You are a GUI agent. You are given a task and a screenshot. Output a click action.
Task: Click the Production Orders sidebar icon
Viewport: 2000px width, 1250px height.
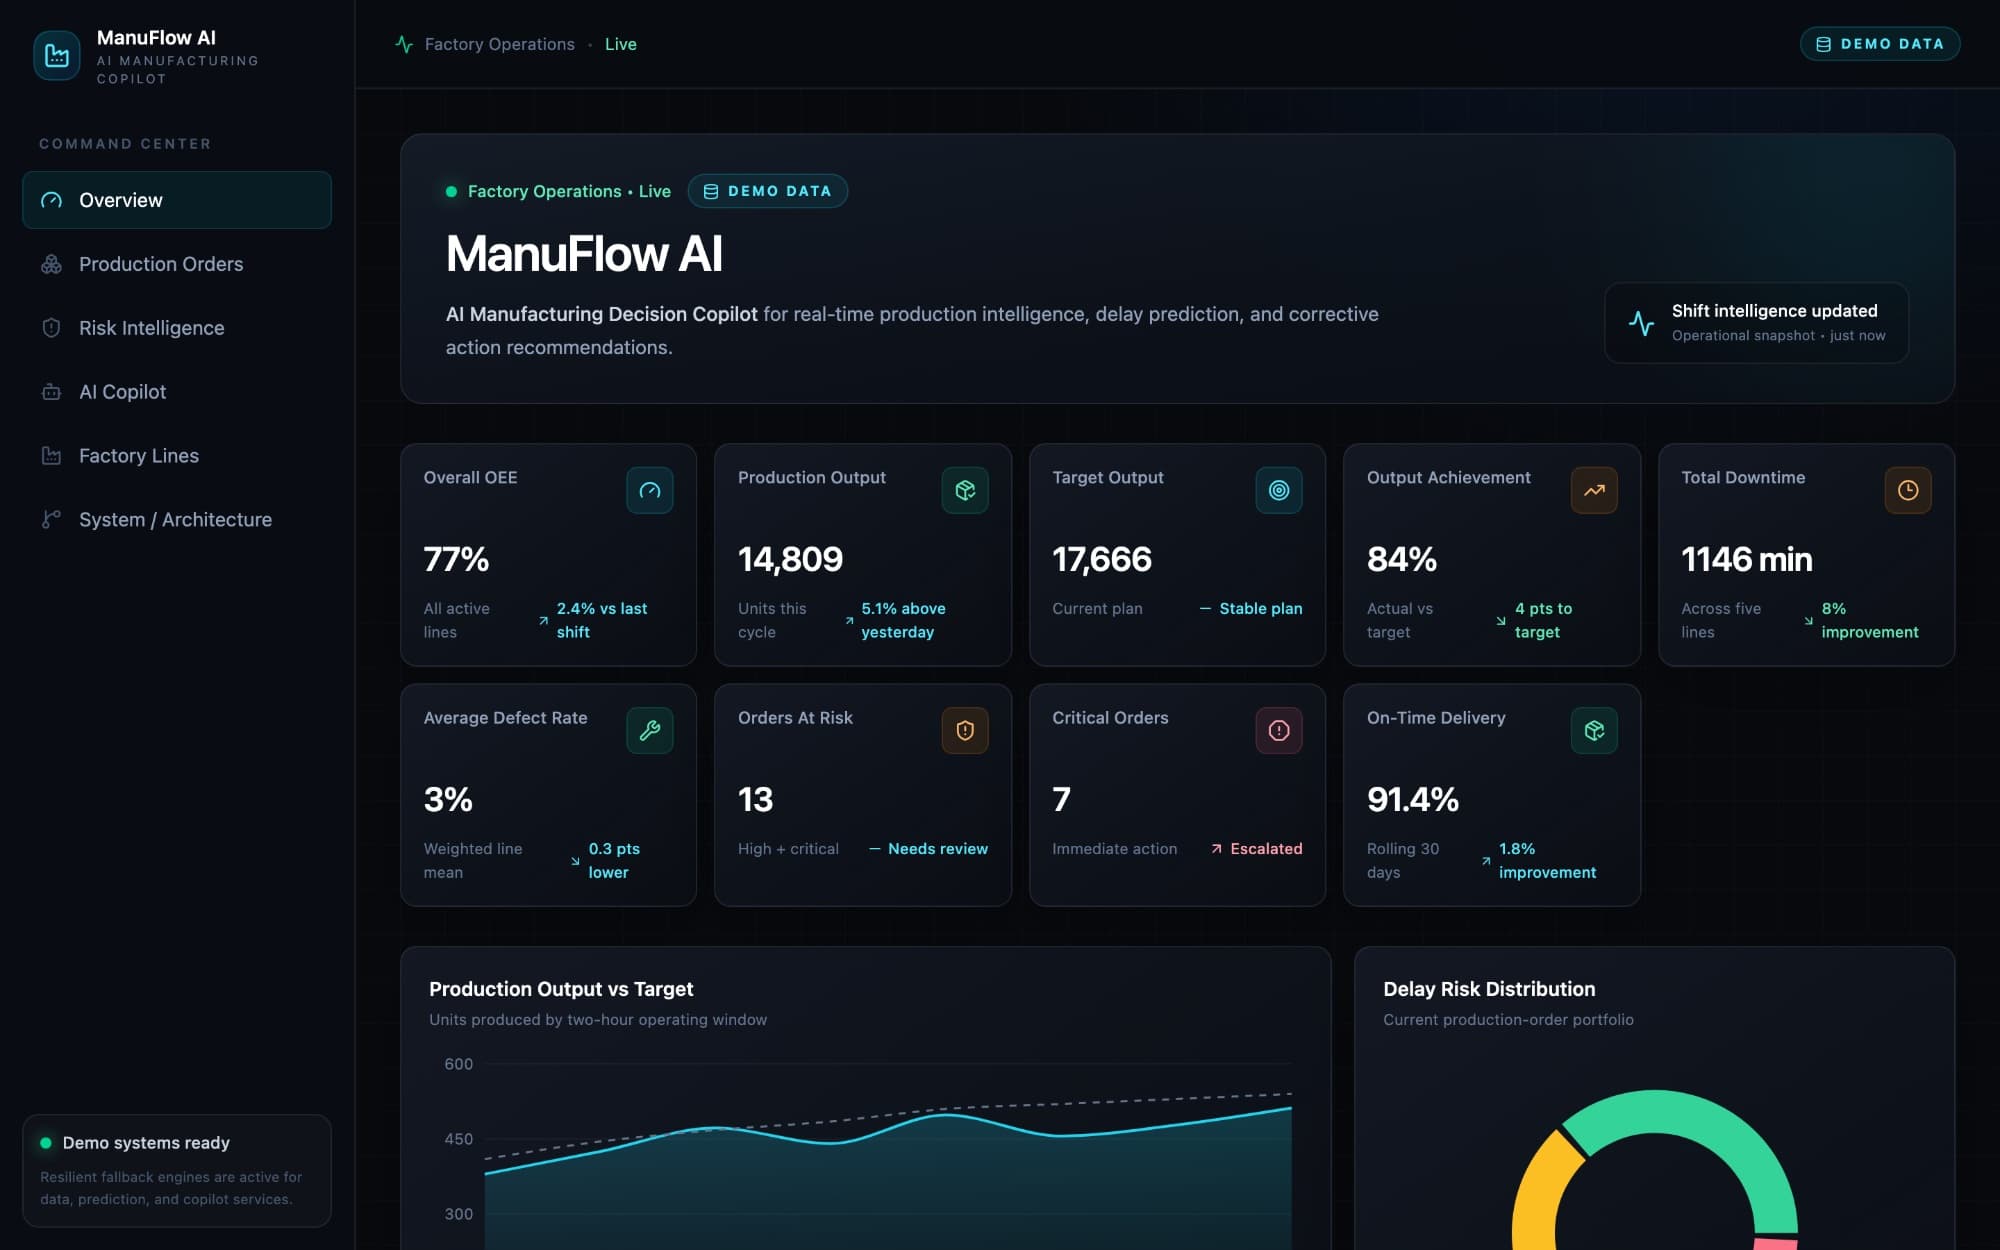point(51,264)
